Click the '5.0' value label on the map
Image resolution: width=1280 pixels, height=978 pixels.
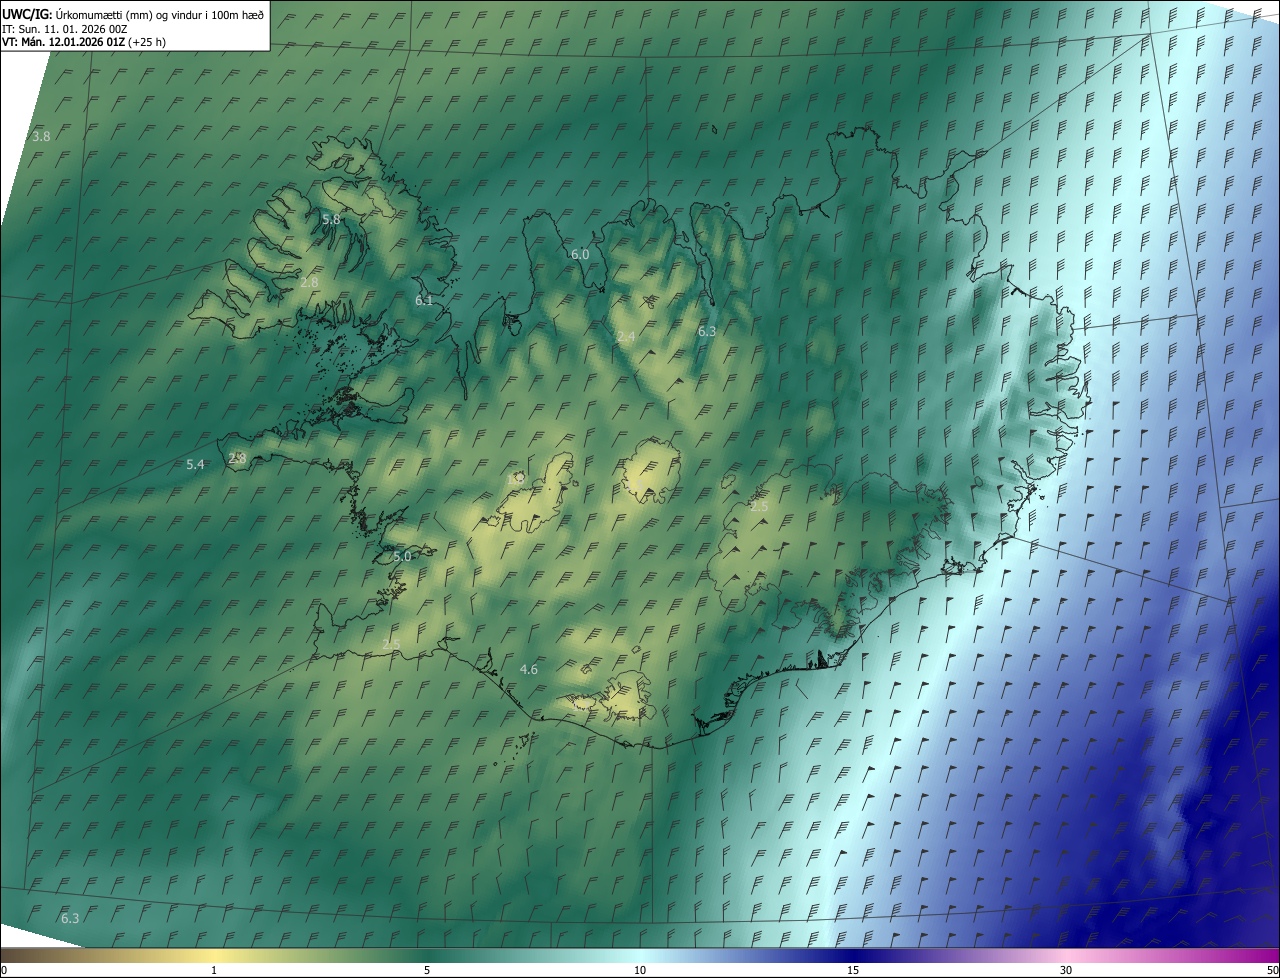click(402, 556)
